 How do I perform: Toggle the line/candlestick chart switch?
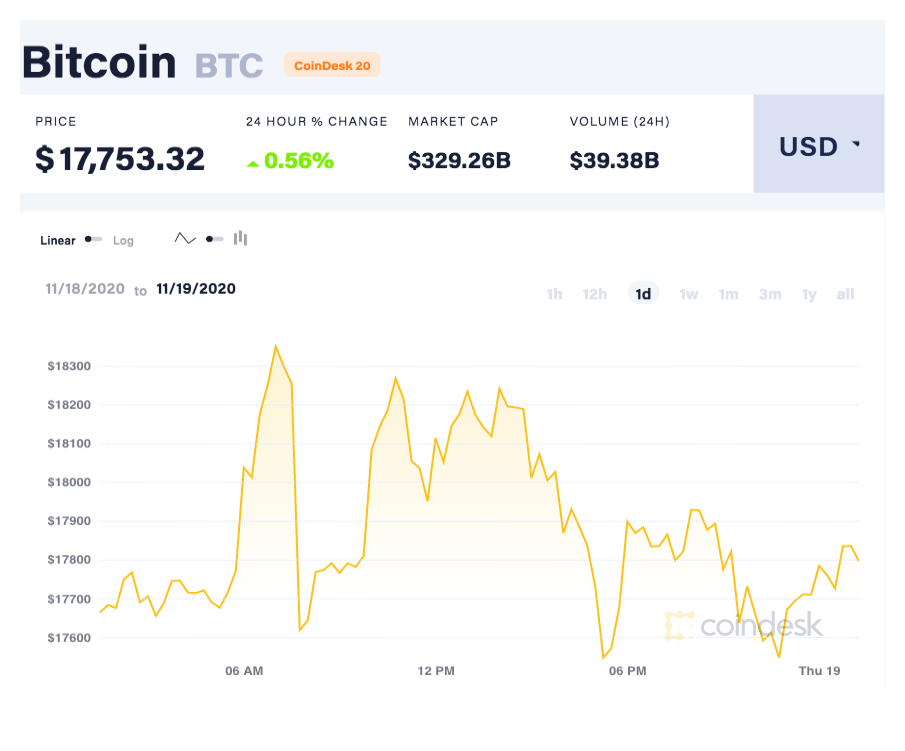coord(215,239)
